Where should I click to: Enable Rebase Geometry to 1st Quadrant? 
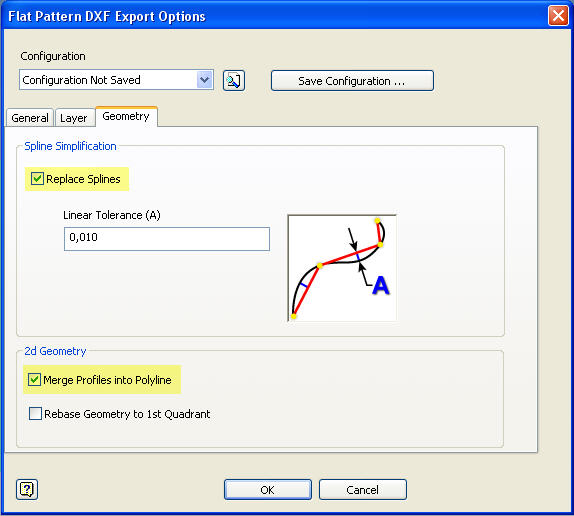pos(35,414)
